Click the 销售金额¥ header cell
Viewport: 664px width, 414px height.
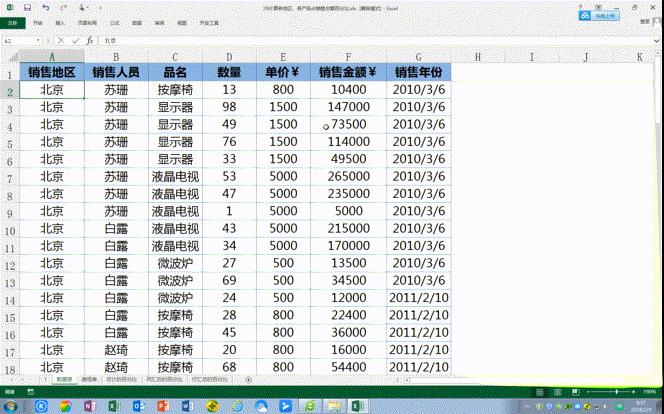[x=348, y=72]
